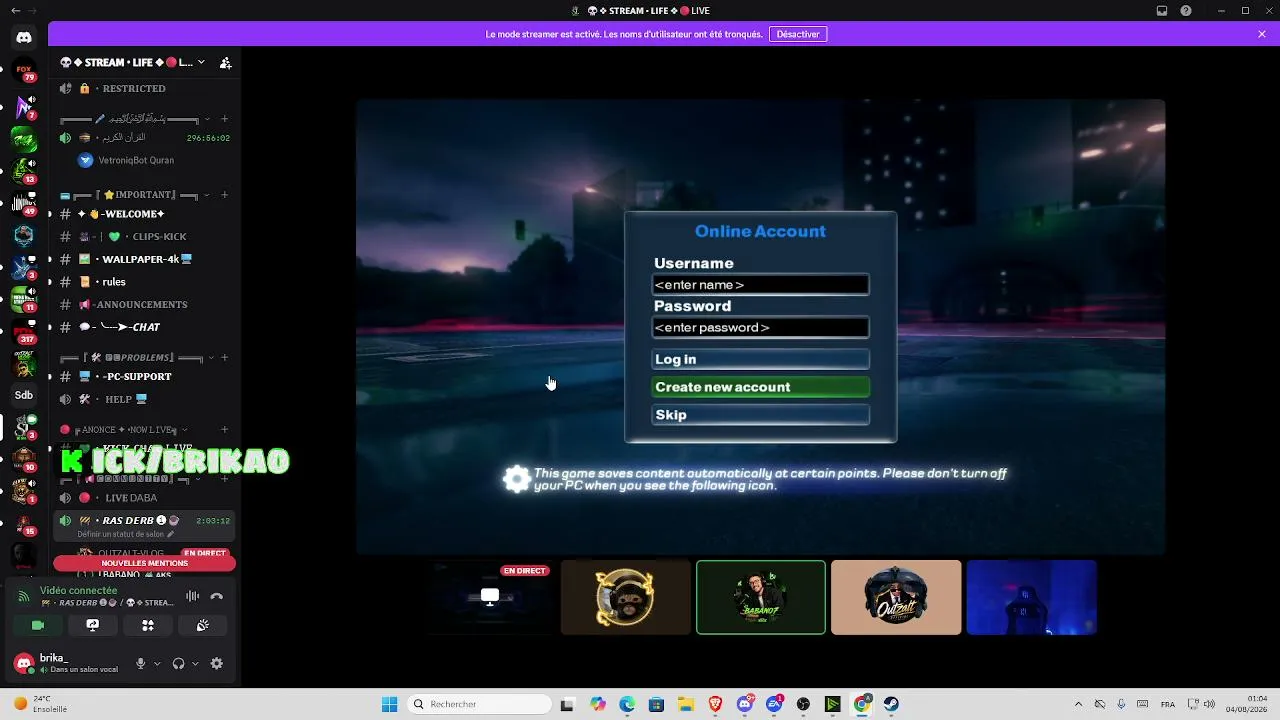Open the weather widget showing 24°C

pyautogui.click(x=41, y=704)
